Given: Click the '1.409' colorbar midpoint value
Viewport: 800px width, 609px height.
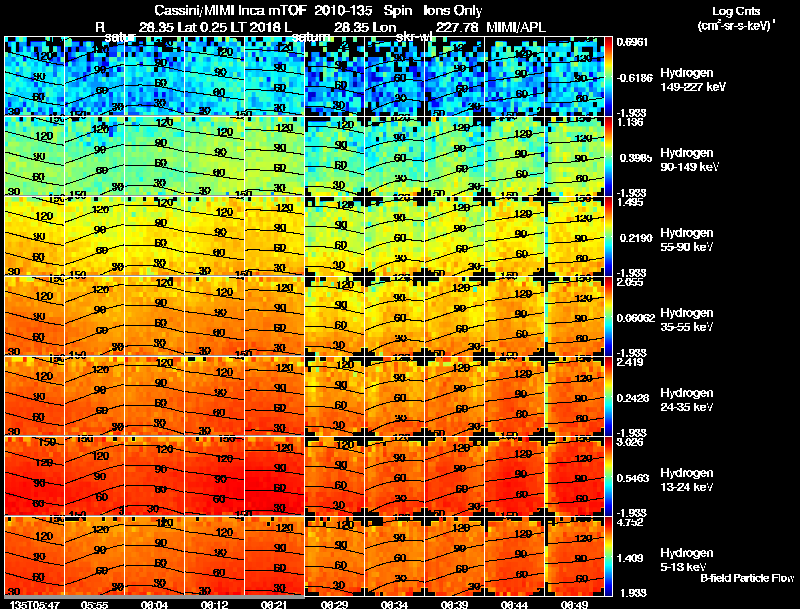Looking at the screenshot, I should [x=630, y=559].
